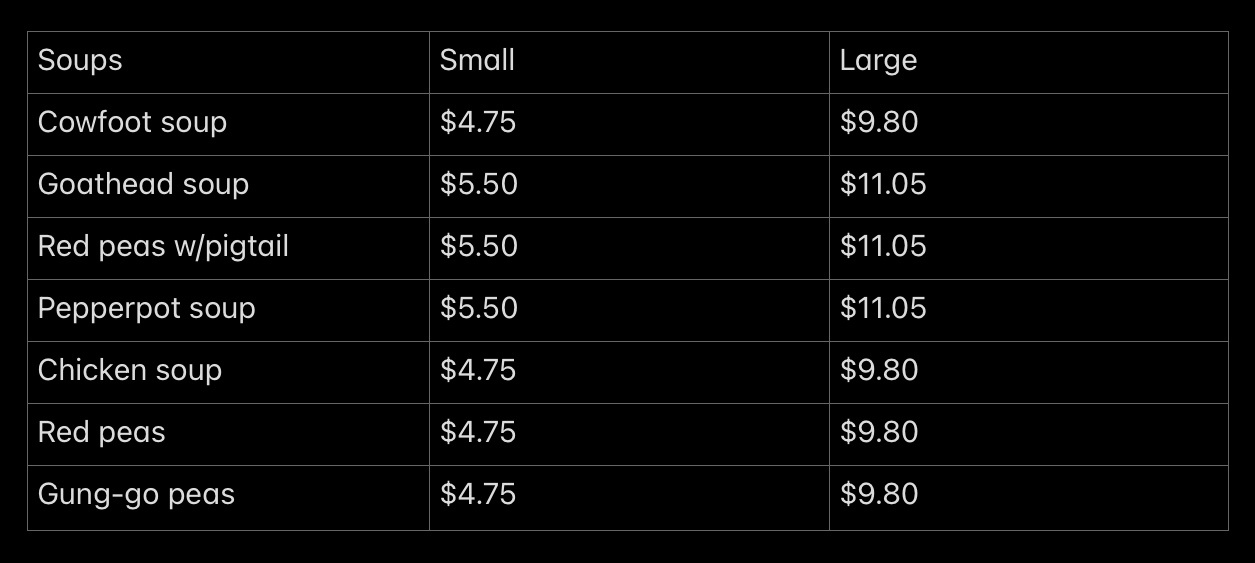
Task: Click Goathead soup large price $11.05
Action: (x=1028, y=186)
